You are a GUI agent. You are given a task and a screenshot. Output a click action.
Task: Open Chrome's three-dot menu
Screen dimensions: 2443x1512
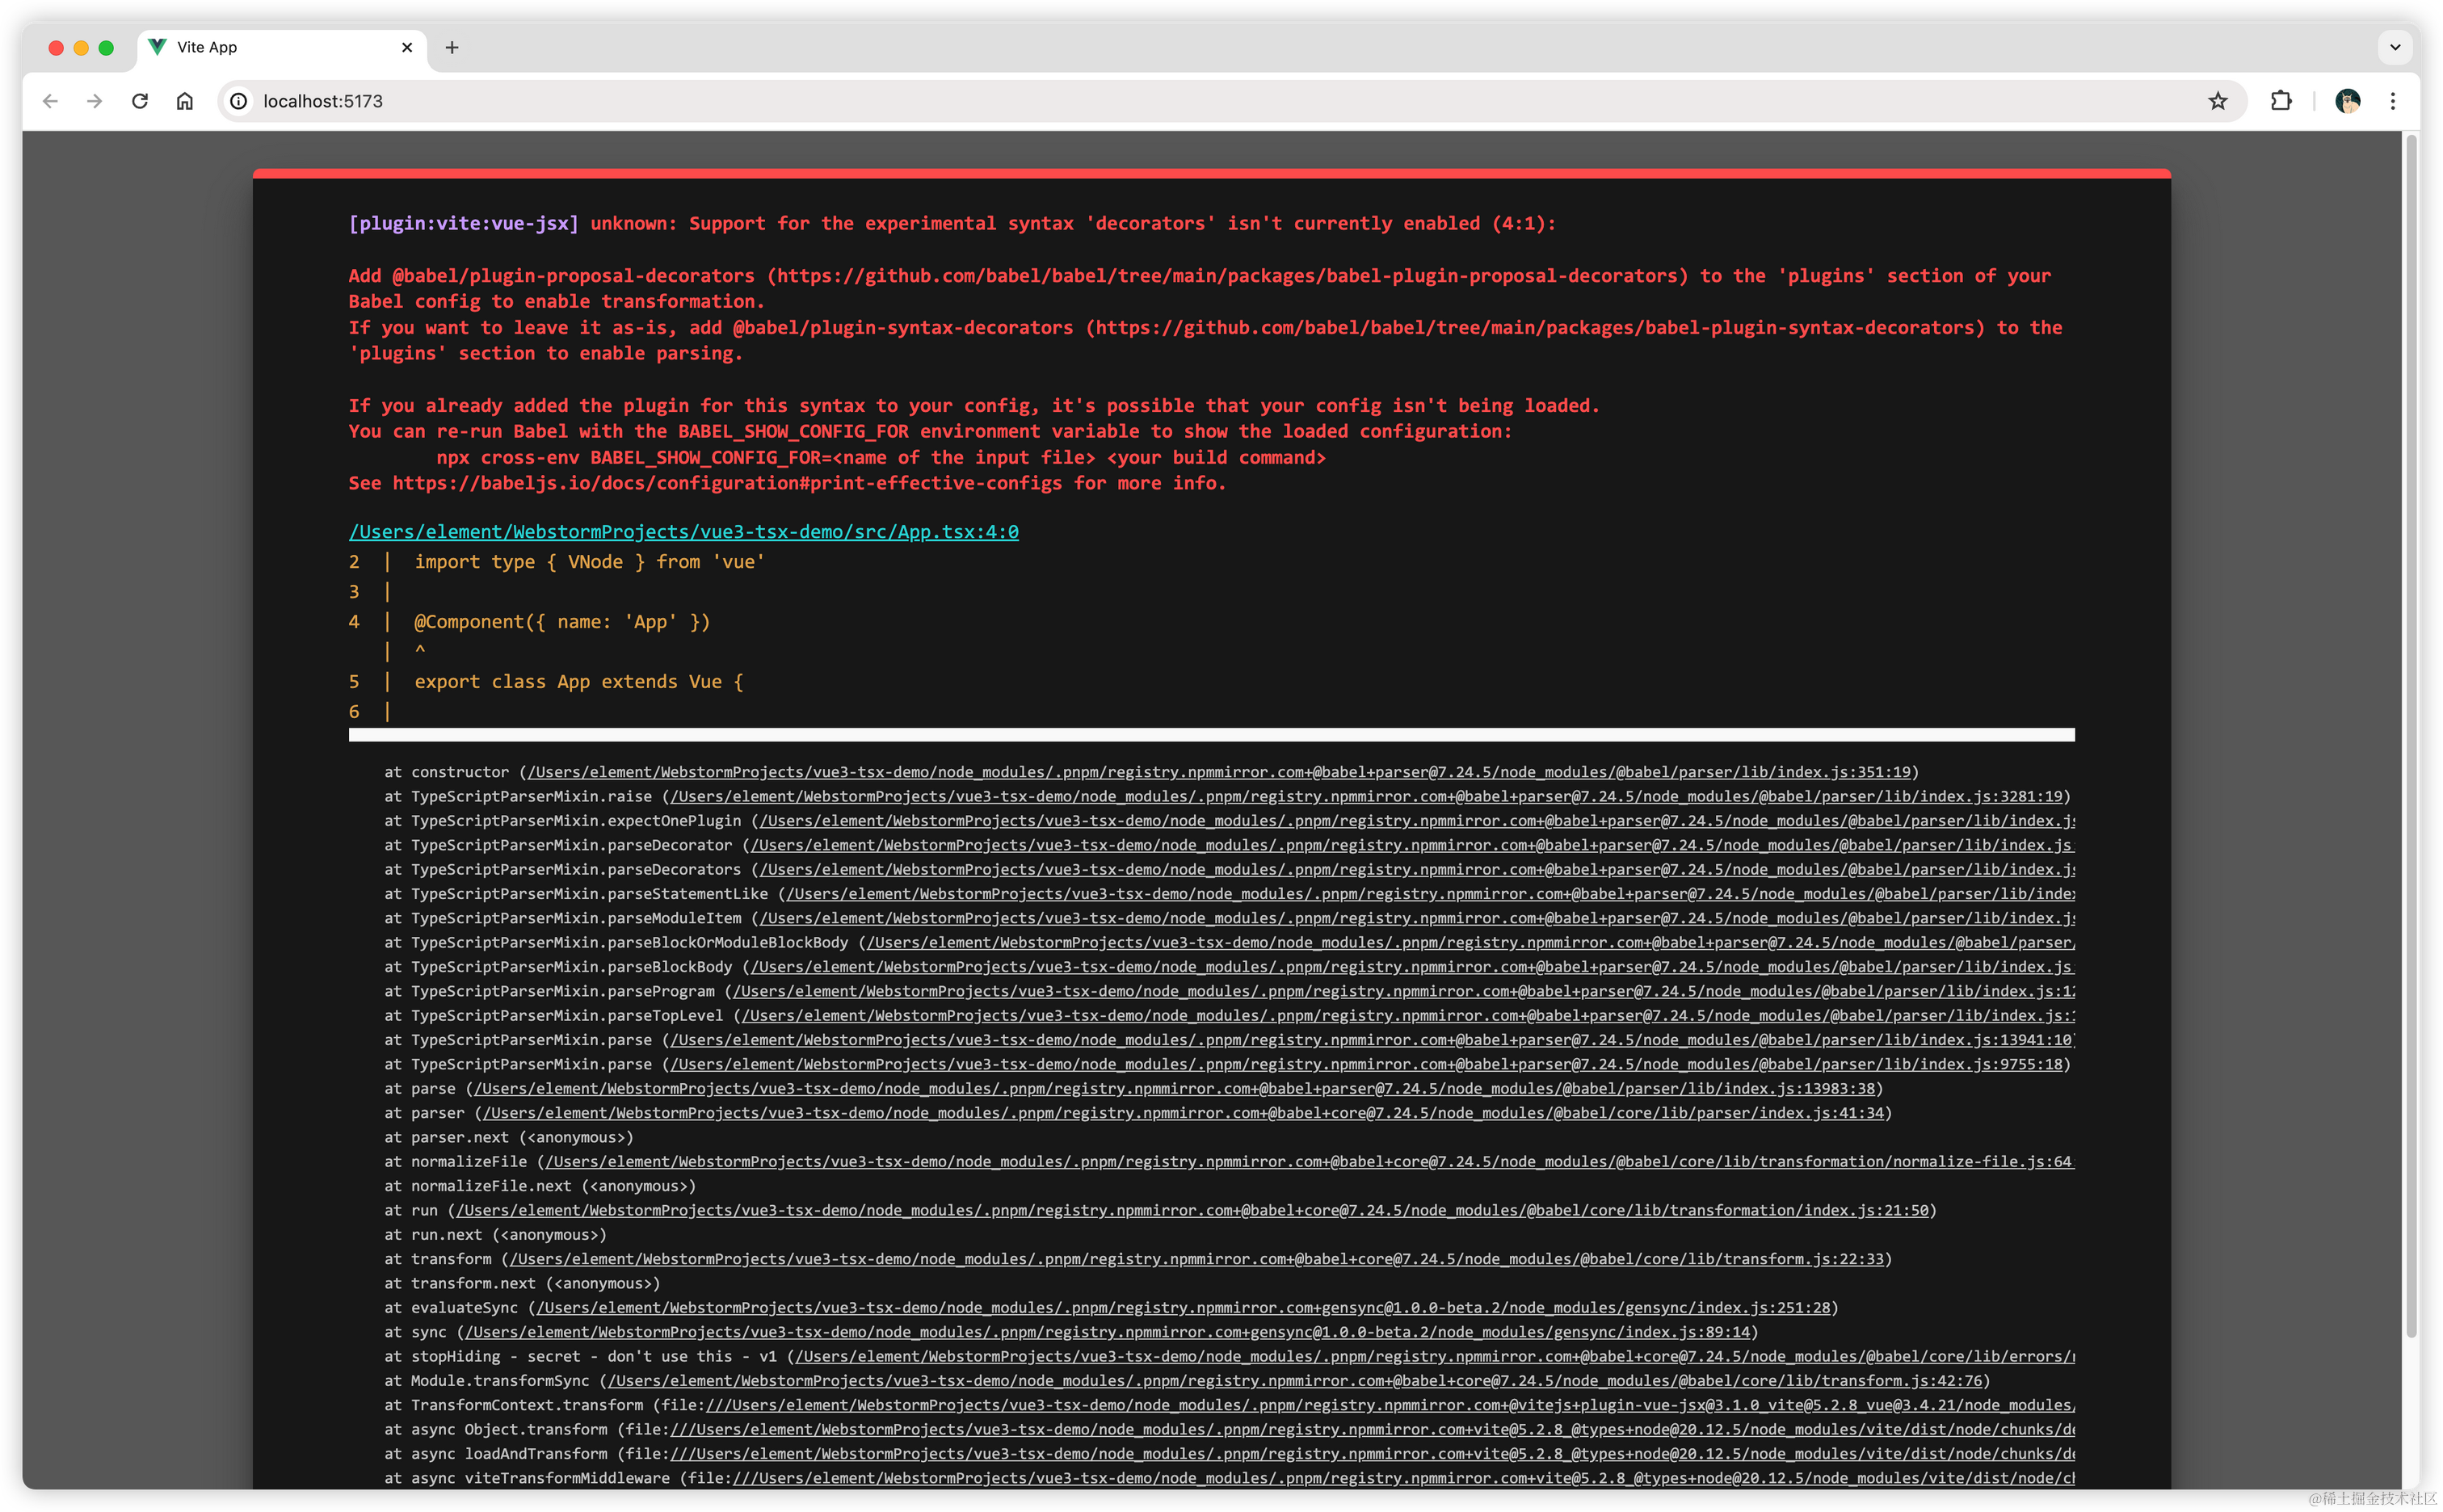(x=2393, y=101)
